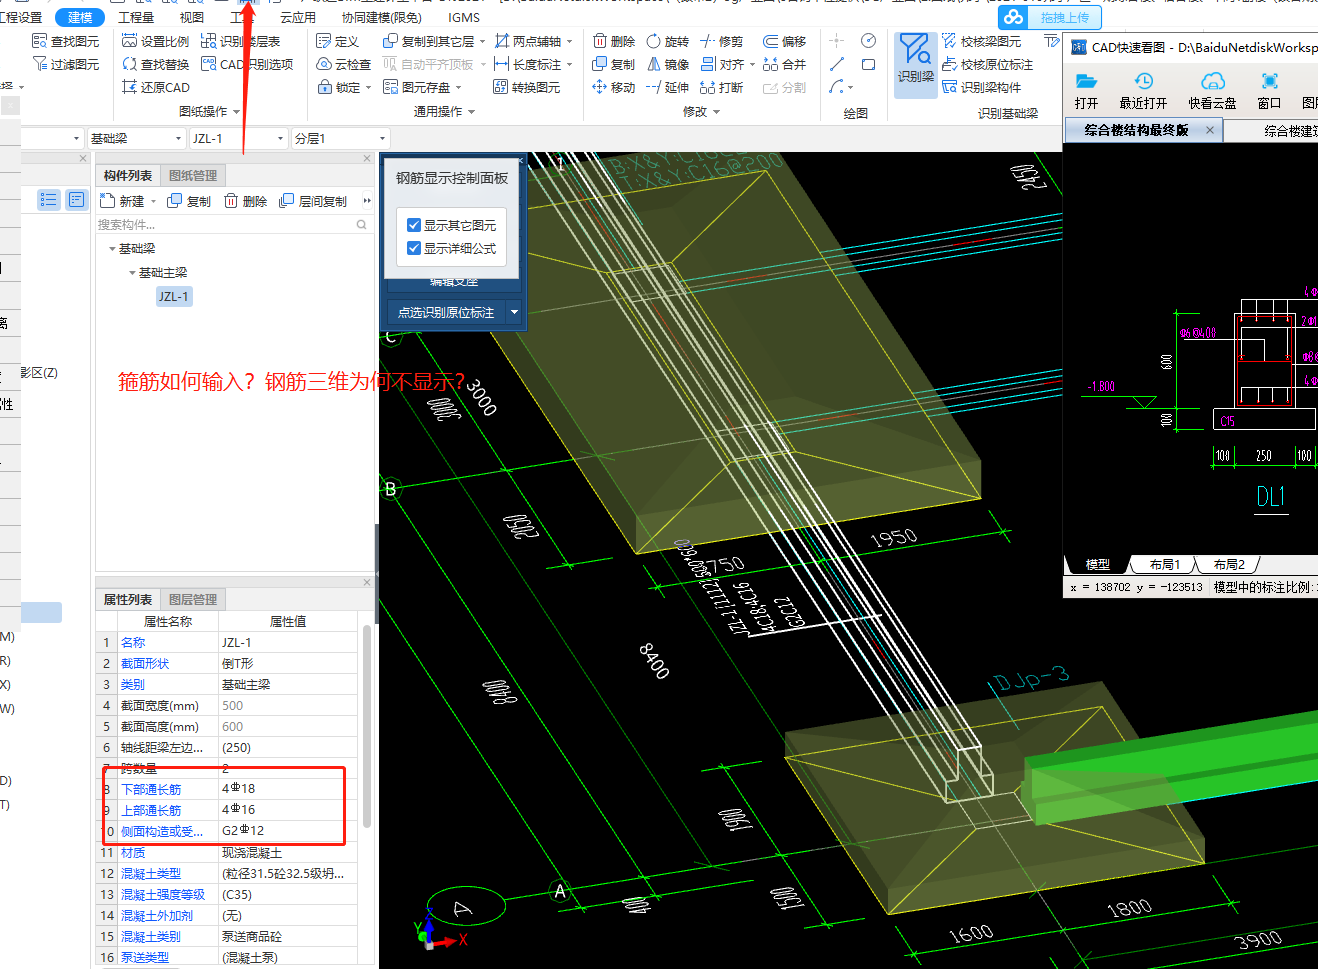Click the 点选识别原位标注 button
Image resolution: width=1318 pixels, height=969 pixels.
pyautogui.click(x=446, y=312)
